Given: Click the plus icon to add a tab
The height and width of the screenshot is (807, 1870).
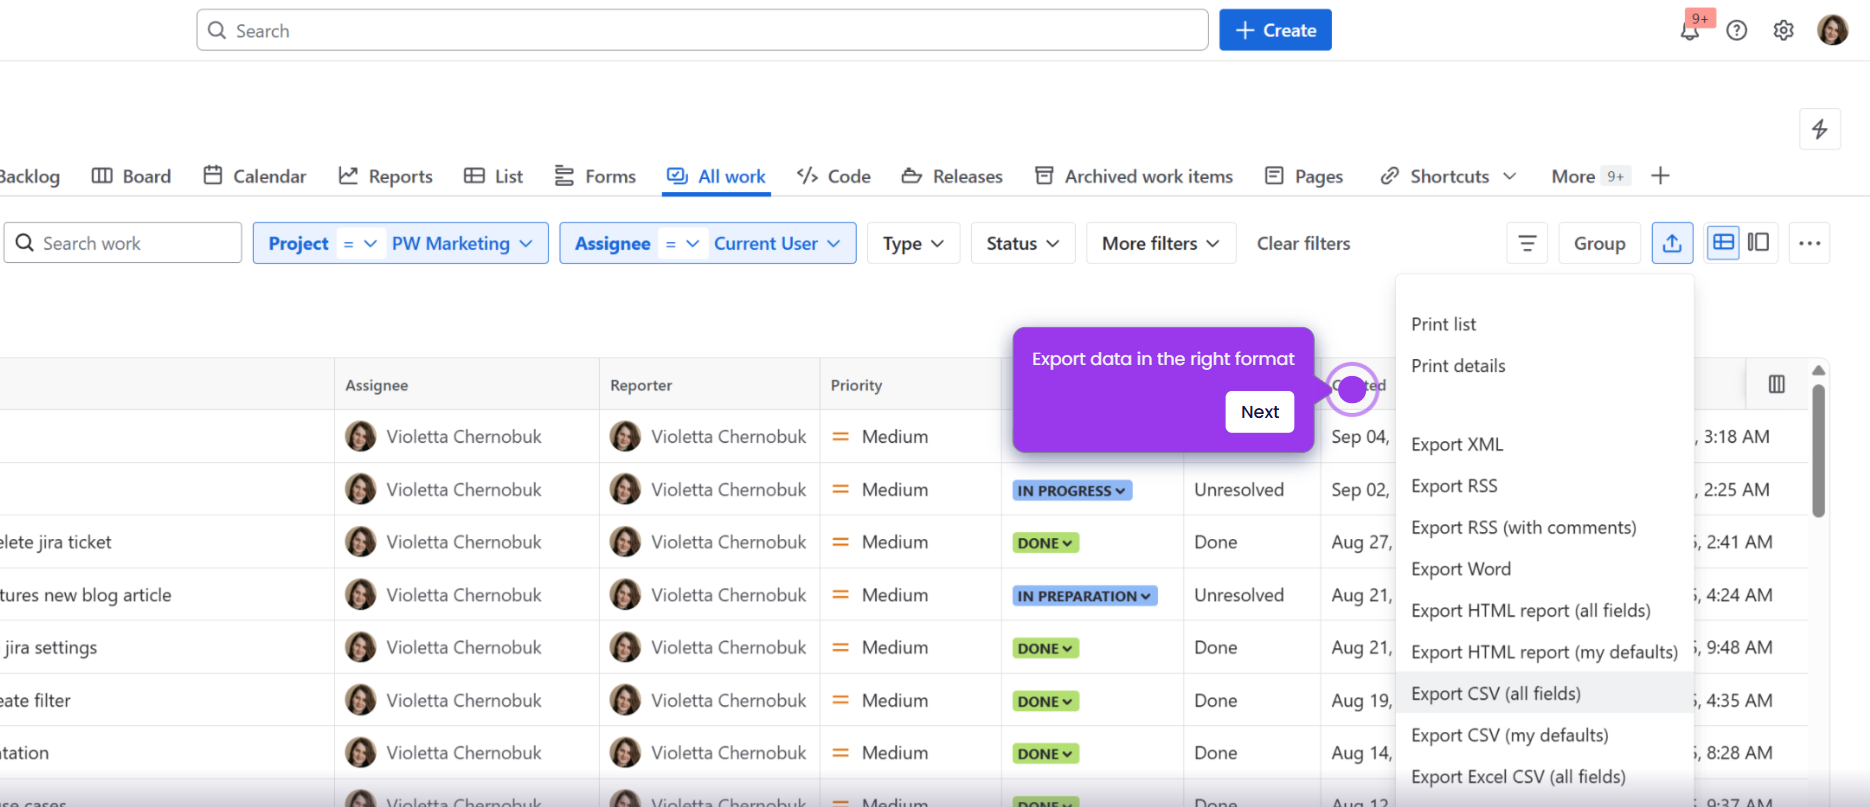Looking at the screenshot, I should click(x=1660, y=176).
